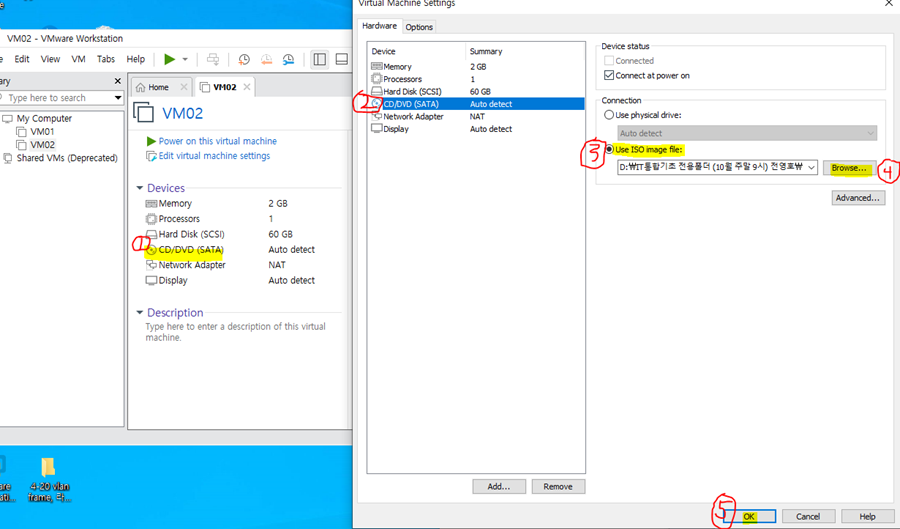Viewport: 900px width, 529px height.
Task: Click Network Adapter in VM02 summary
Action: point(192,265)
